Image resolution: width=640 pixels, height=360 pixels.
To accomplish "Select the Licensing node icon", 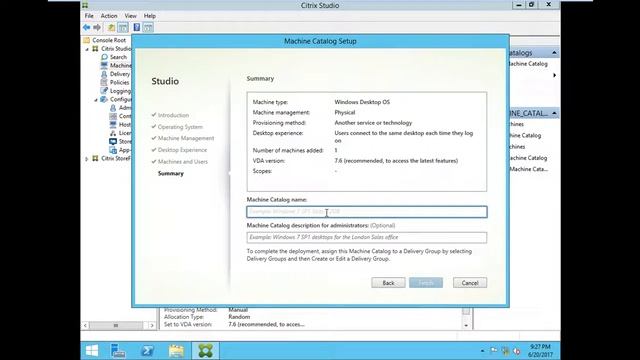I will [113, 133].
